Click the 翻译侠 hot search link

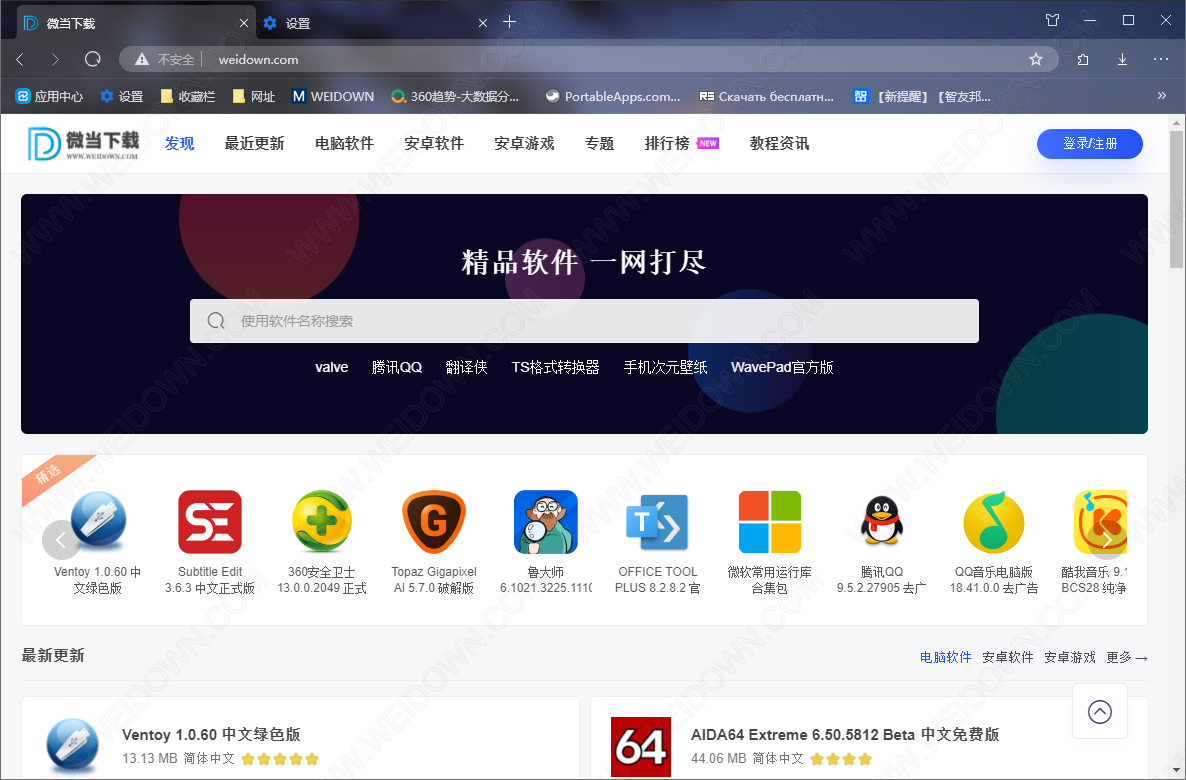467,368
